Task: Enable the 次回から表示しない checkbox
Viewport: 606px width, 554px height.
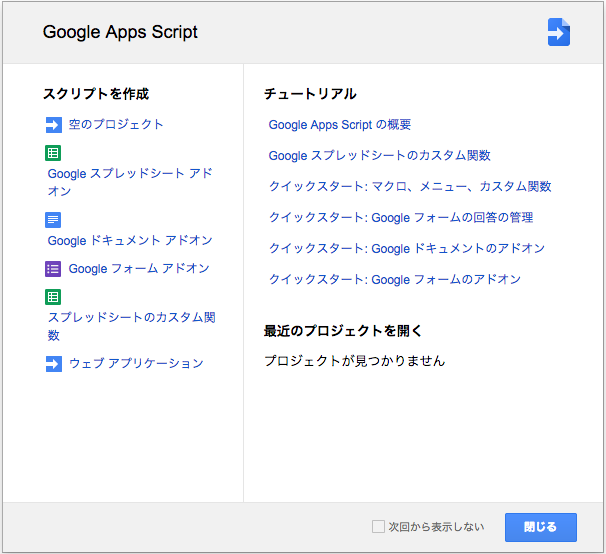Action: pyautogui.click(x=378, y=527)
